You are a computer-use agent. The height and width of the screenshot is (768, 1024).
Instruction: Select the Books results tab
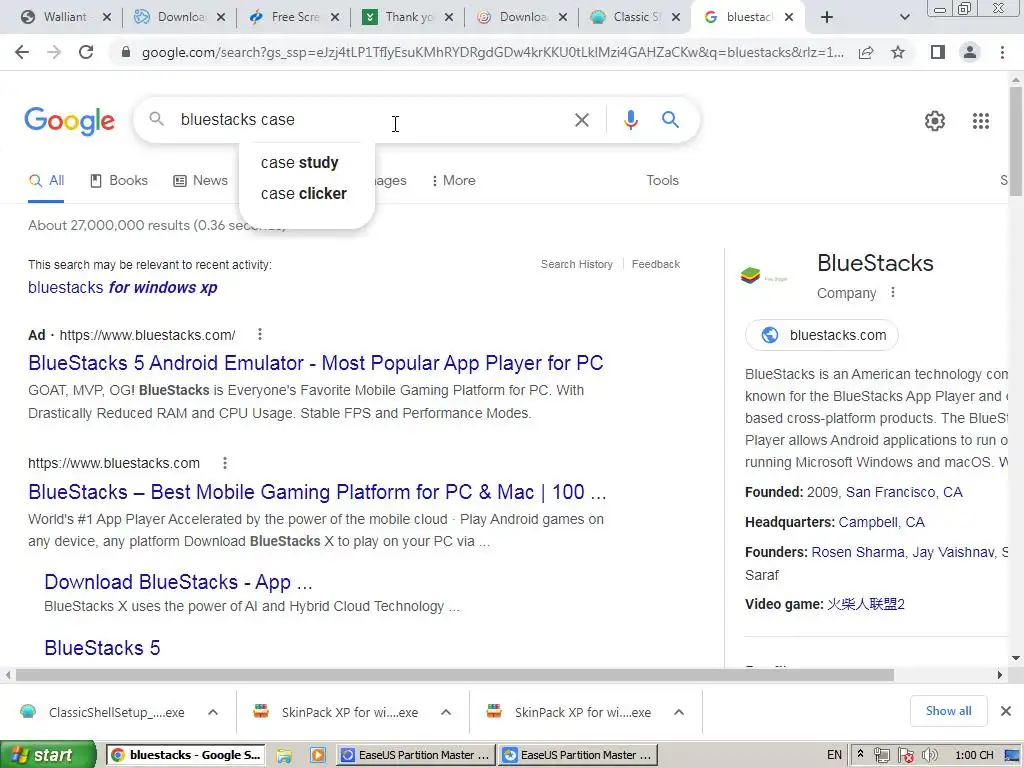coord(119,181)
